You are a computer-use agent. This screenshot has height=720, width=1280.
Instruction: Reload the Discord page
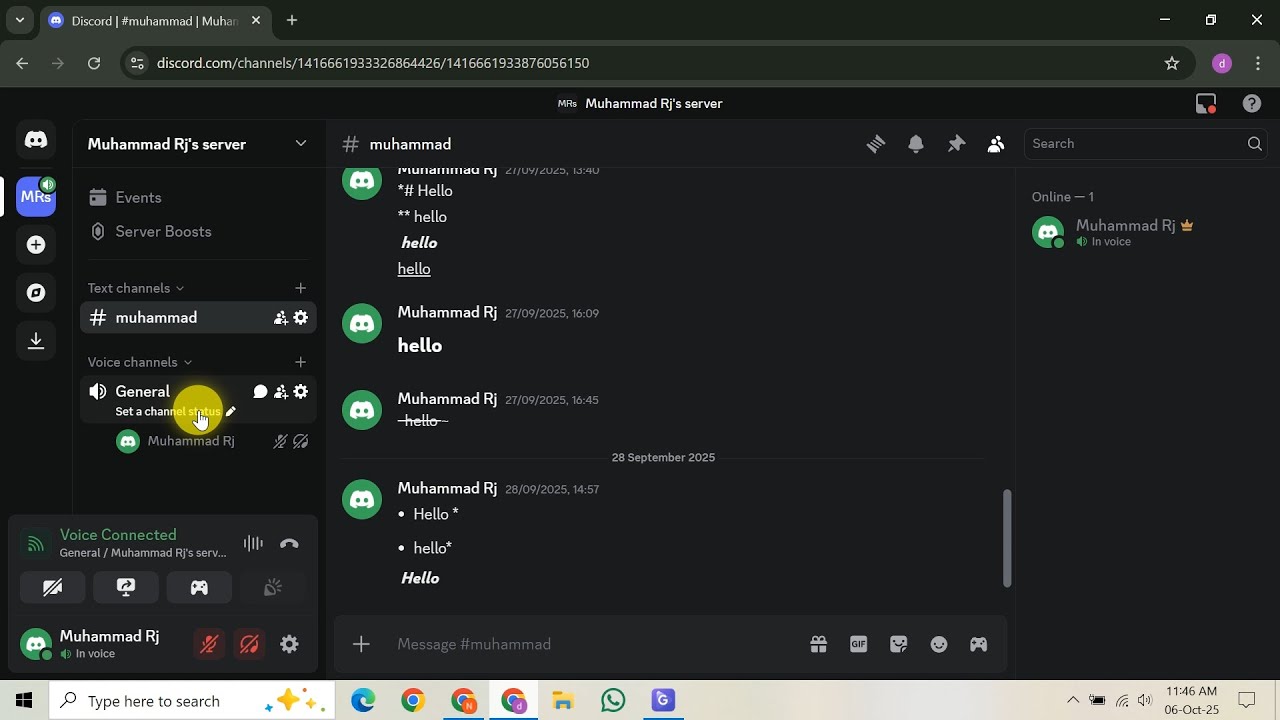94,63
